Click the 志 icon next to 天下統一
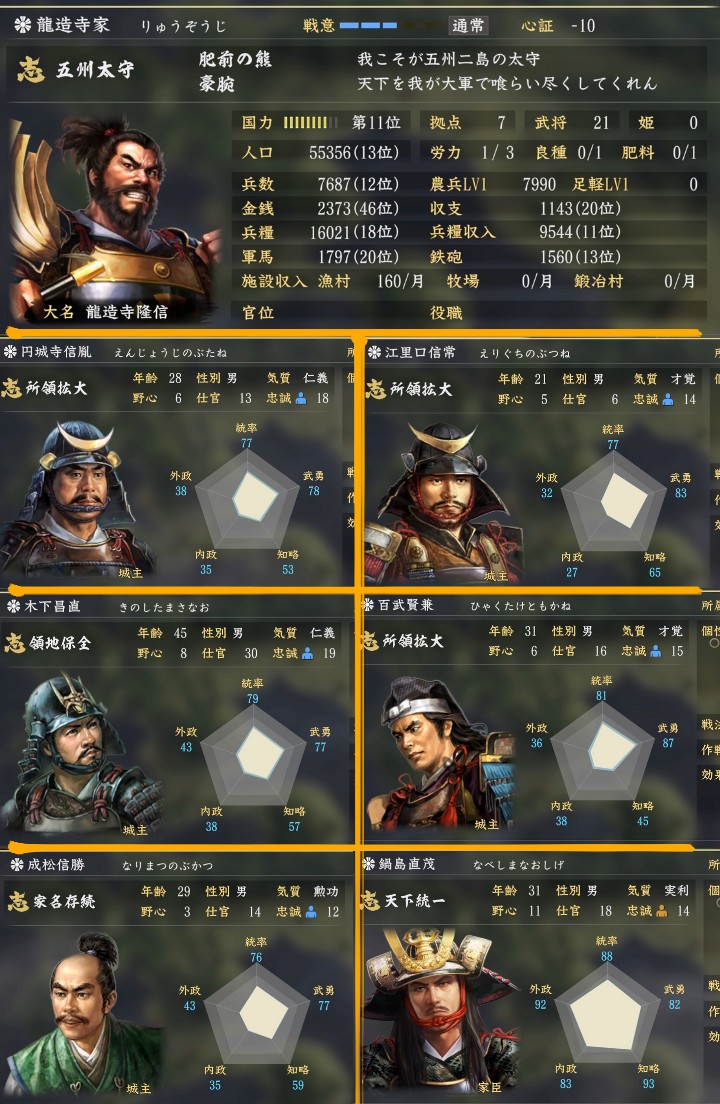The height and width of the screenshot is (1104, 720). coord(371,900)
